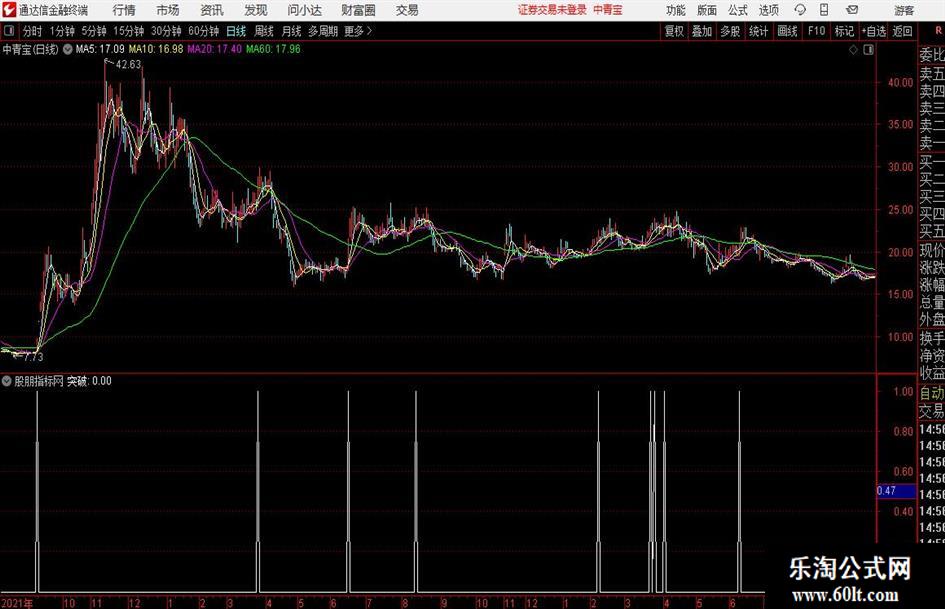Open the 问小达 menu

pyautogui.click(x=304, y=10)
